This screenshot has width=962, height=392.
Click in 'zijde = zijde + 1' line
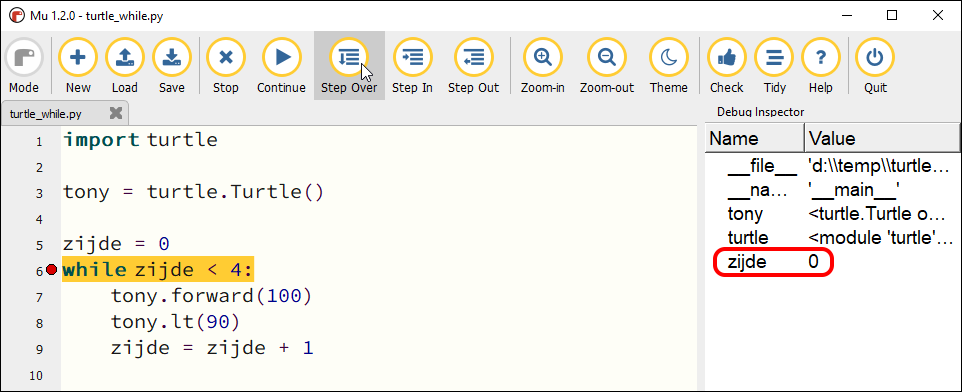(x=212, y=348)
